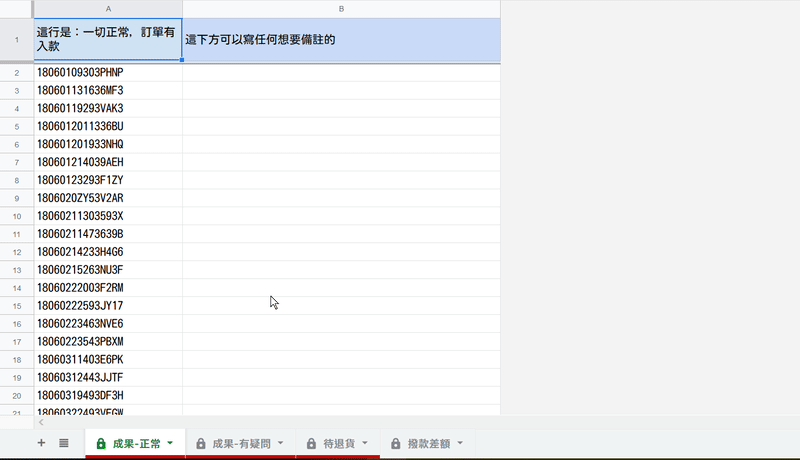800x460 pixels.
Task: Select column A header
Action: tap(108, 9)
